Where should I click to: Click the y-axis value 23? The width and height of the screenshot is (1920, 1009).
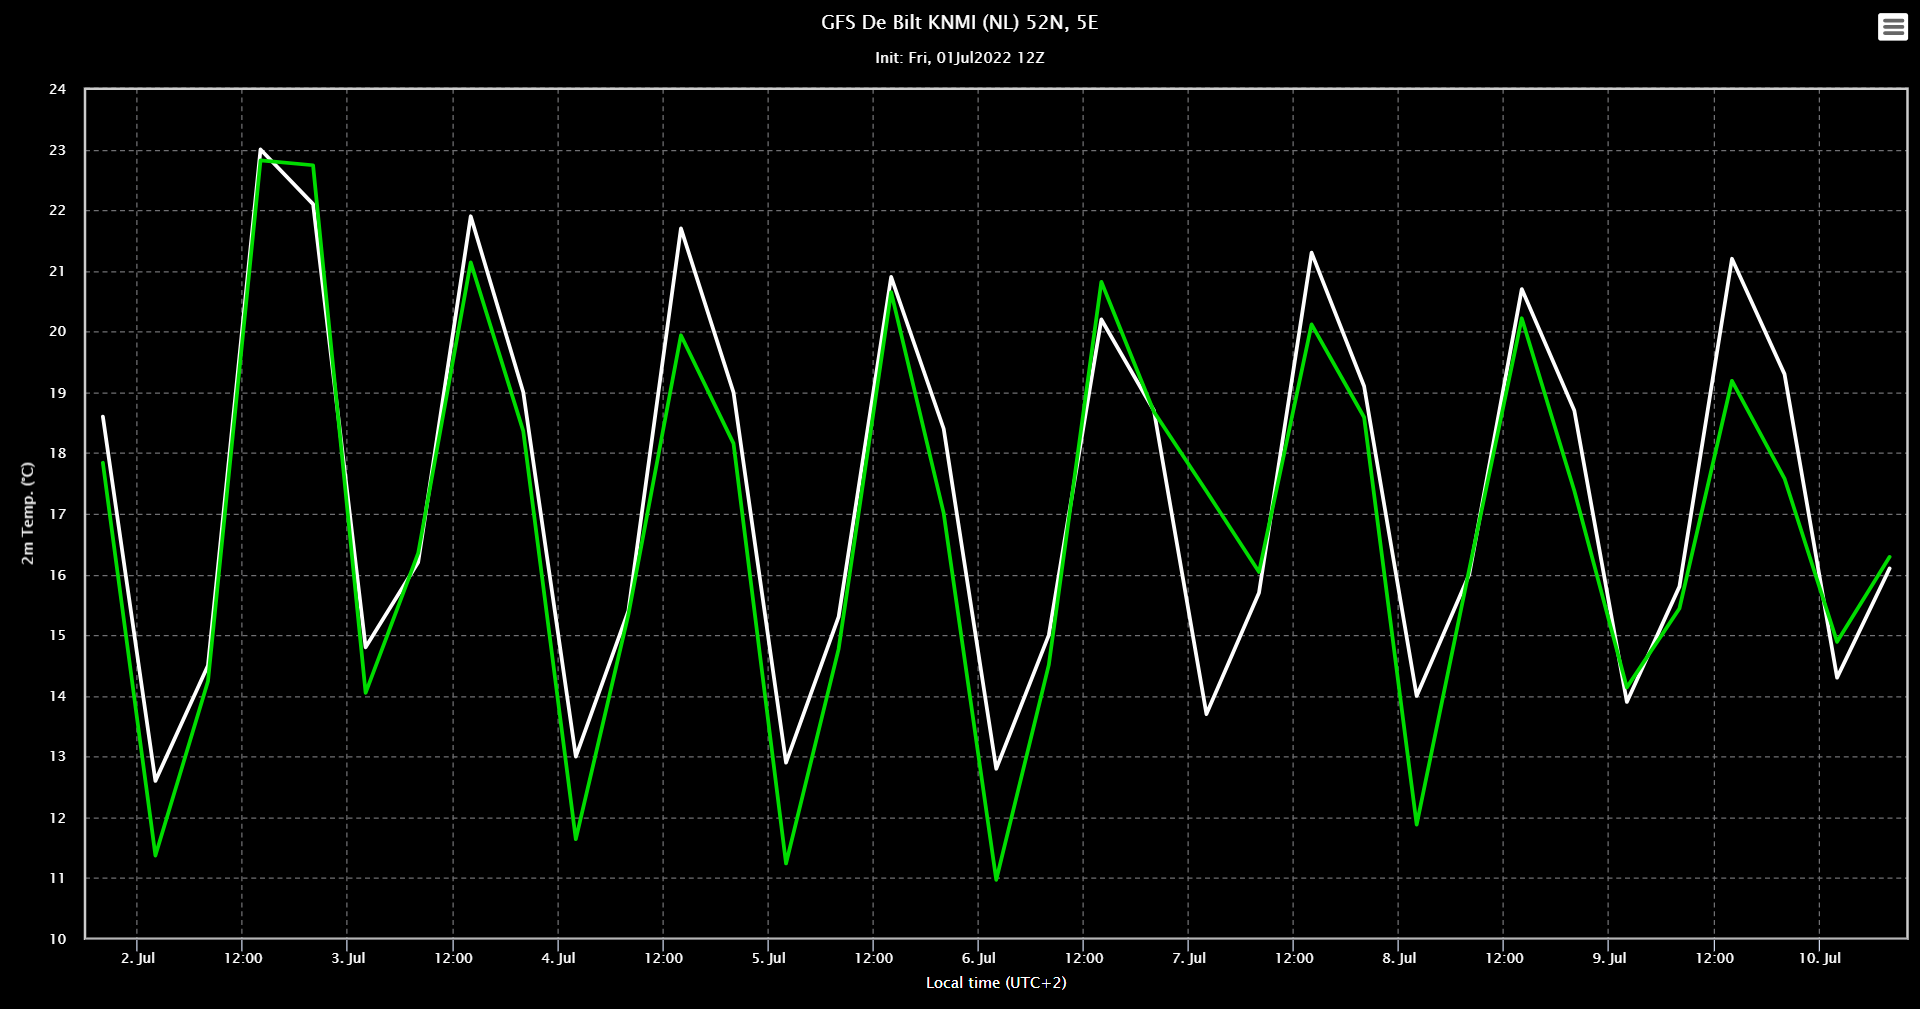[x=57, y=150]
